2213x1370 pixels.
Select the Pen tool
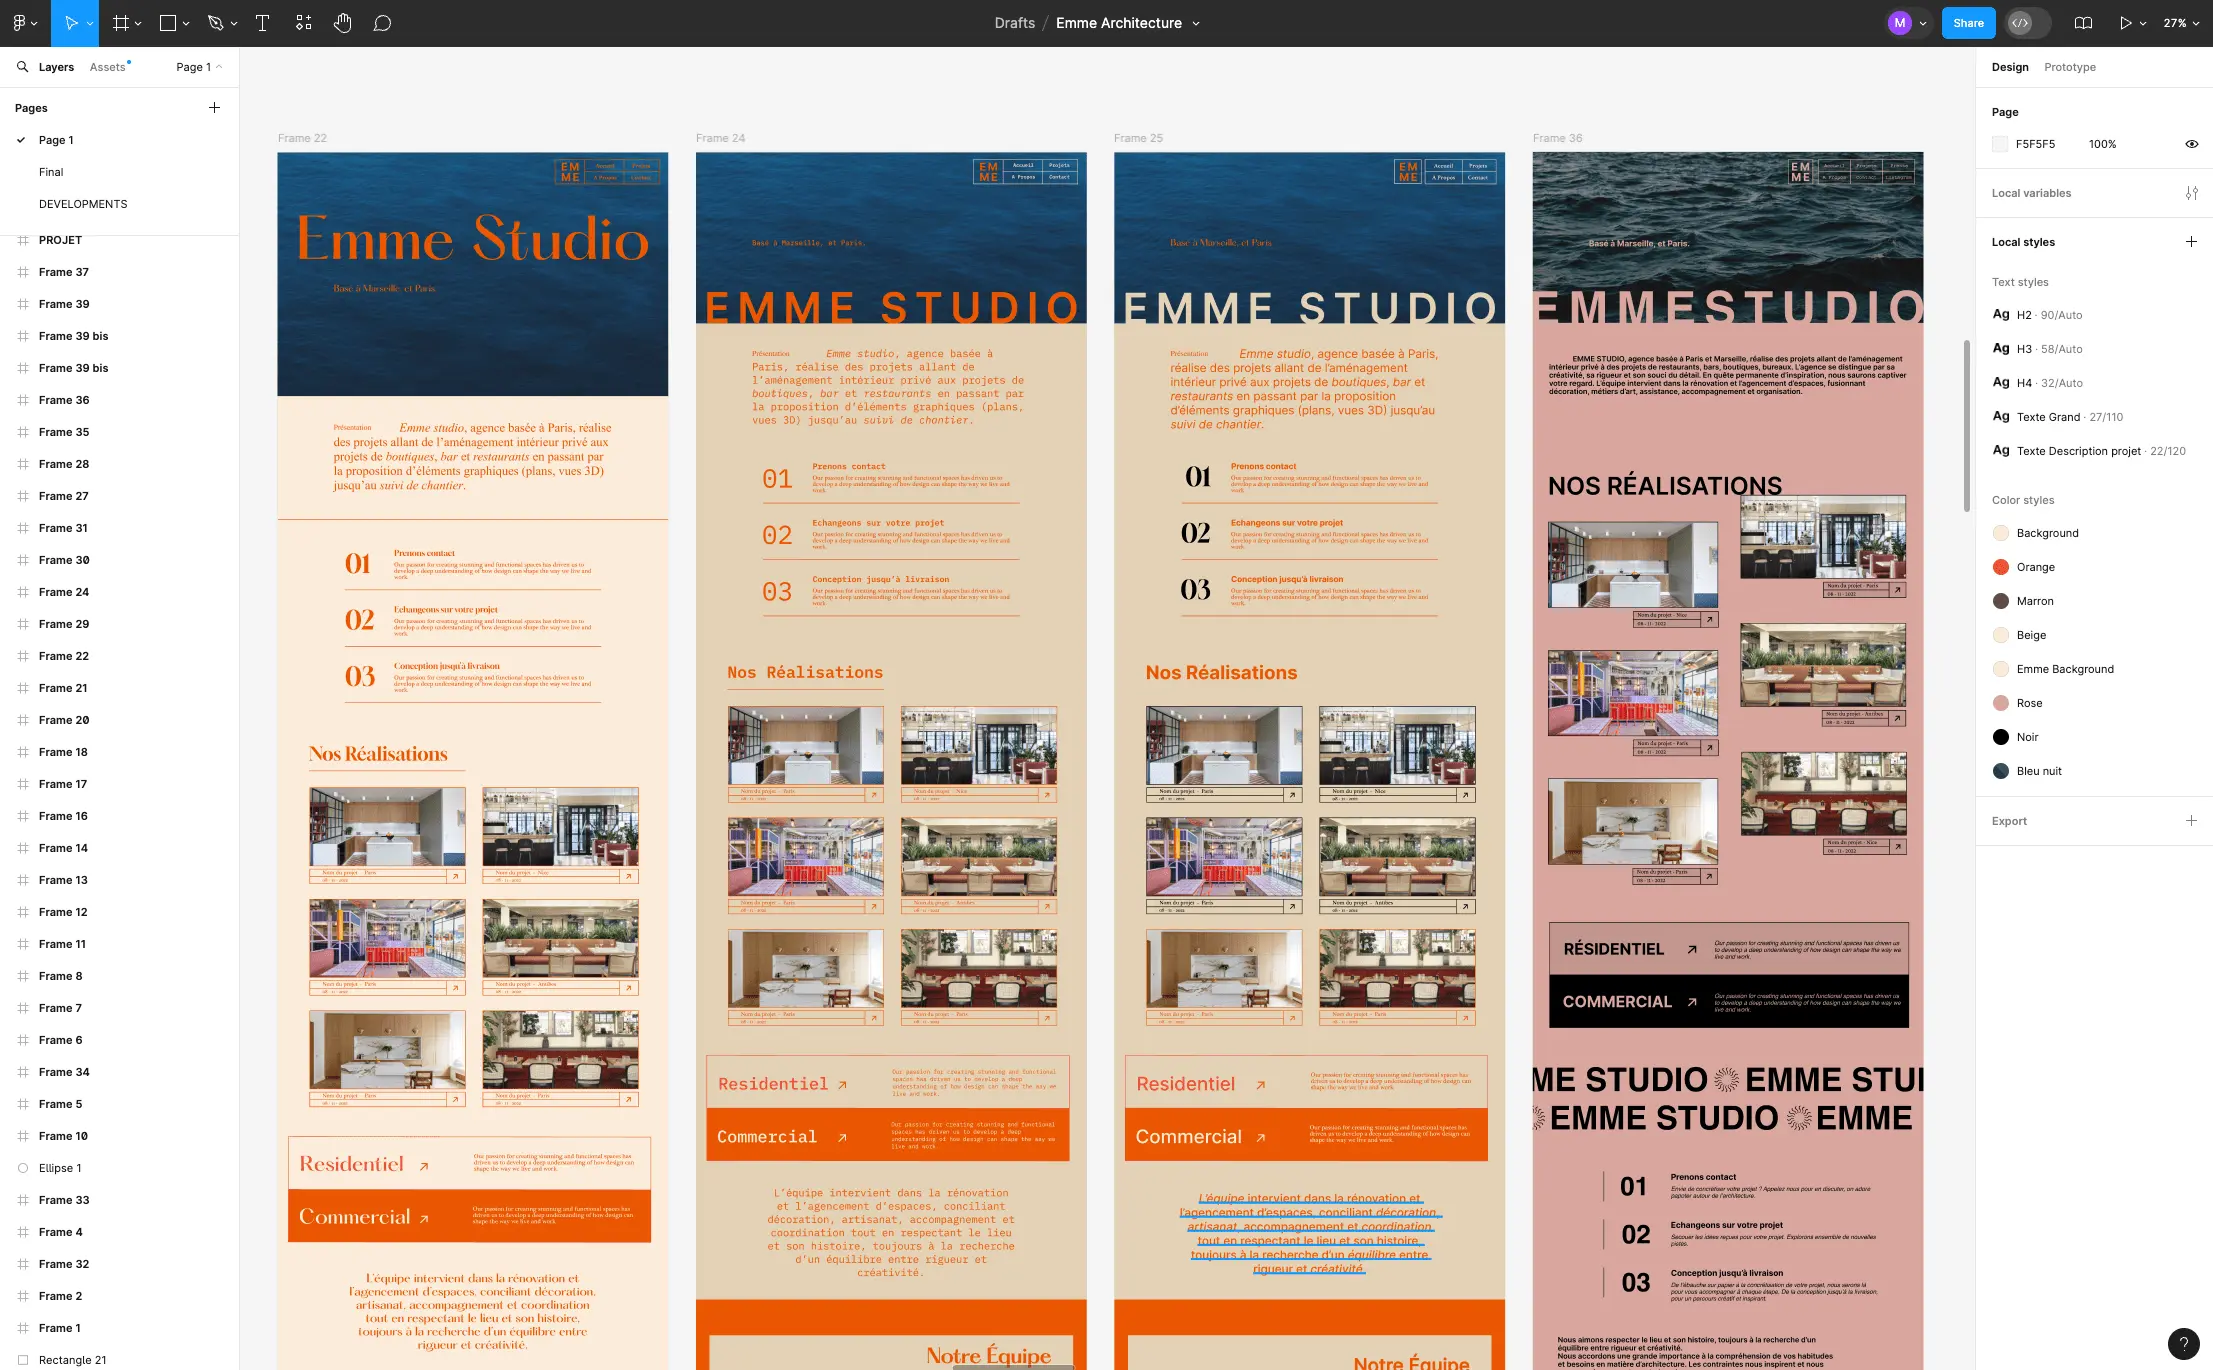click(215, 23)
